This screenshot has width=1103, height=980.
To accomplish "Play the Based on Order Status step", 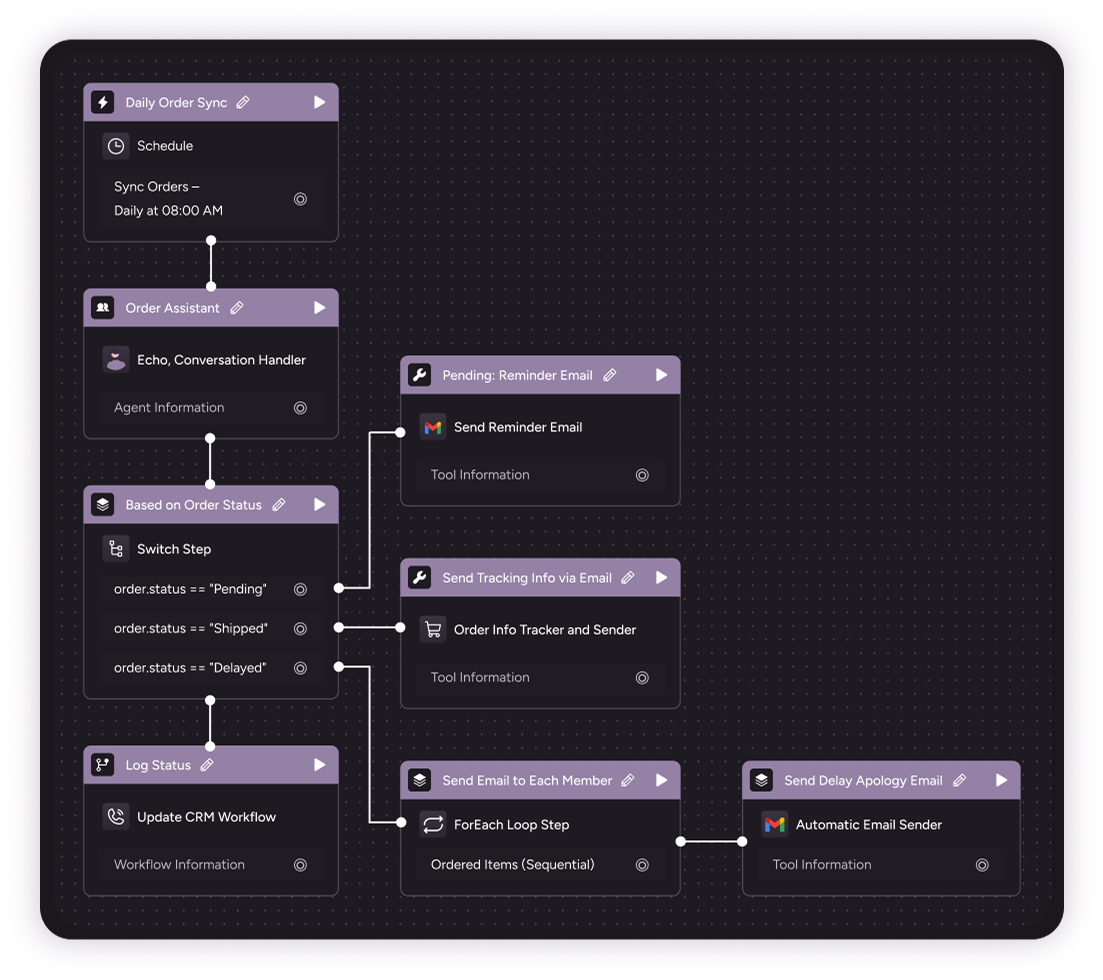I will point(319,505).
